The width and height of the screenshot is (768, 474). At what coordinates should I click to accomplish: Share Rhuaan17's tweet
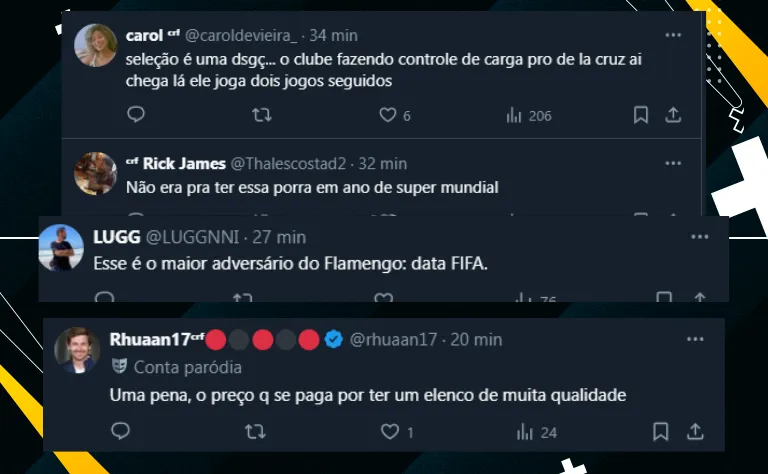695,431
